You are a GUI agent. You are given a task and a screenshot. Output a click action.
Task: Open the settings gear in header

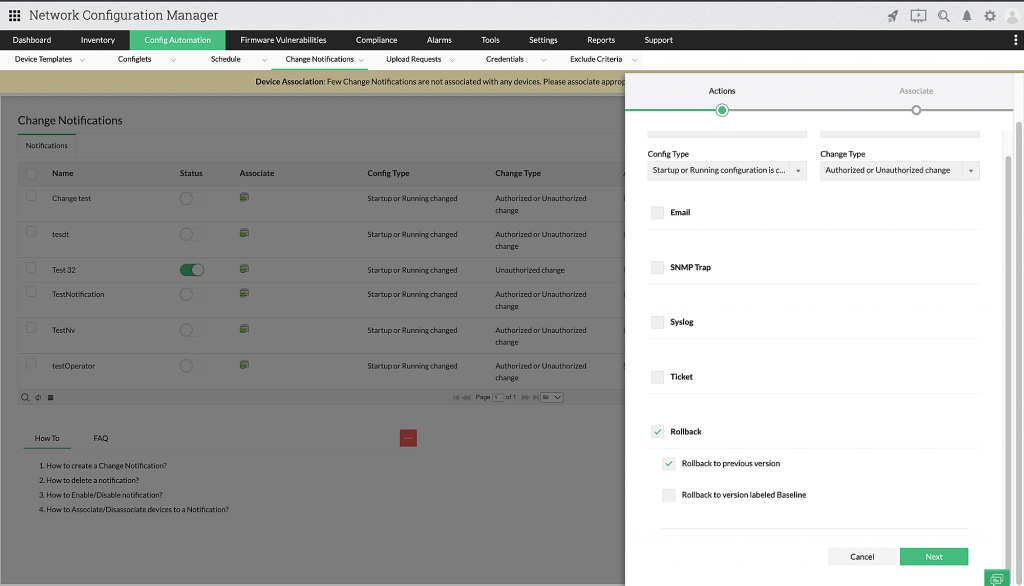[x=990, y=16]
